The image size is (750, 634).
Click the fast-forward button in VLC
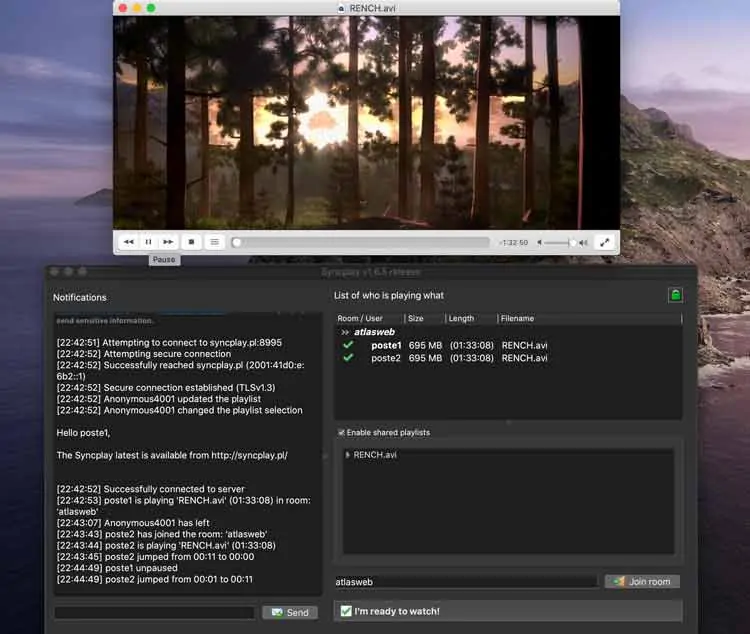tap(168, 242)
